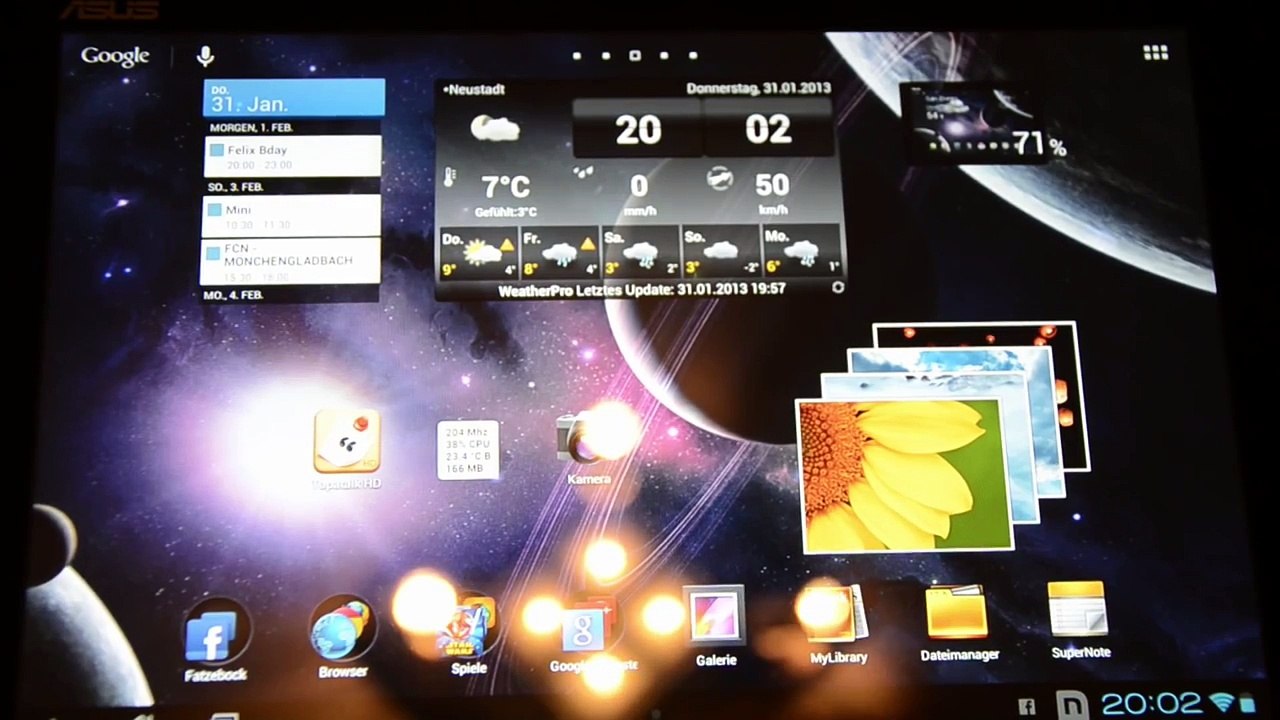Image resolution: width=1280 pixels, height=720 pixels.
Task: Open the Mini calendar event
Action: tap(293, 215)
